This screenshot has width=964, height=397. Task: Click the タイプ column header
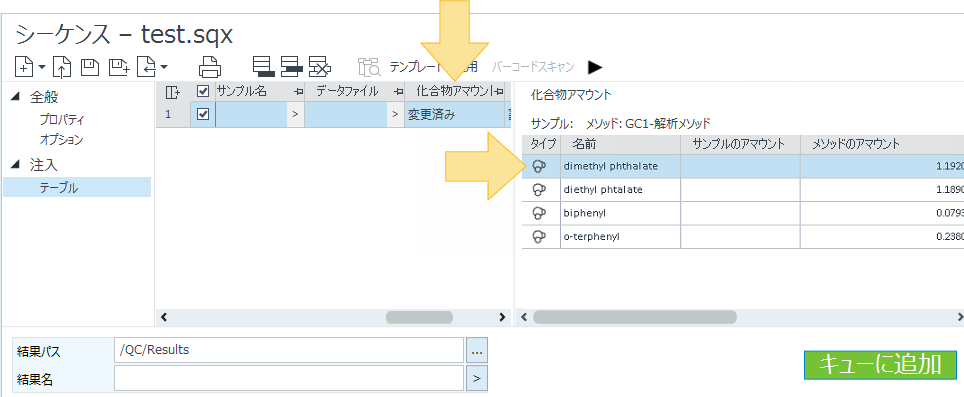tap(542, 144)
